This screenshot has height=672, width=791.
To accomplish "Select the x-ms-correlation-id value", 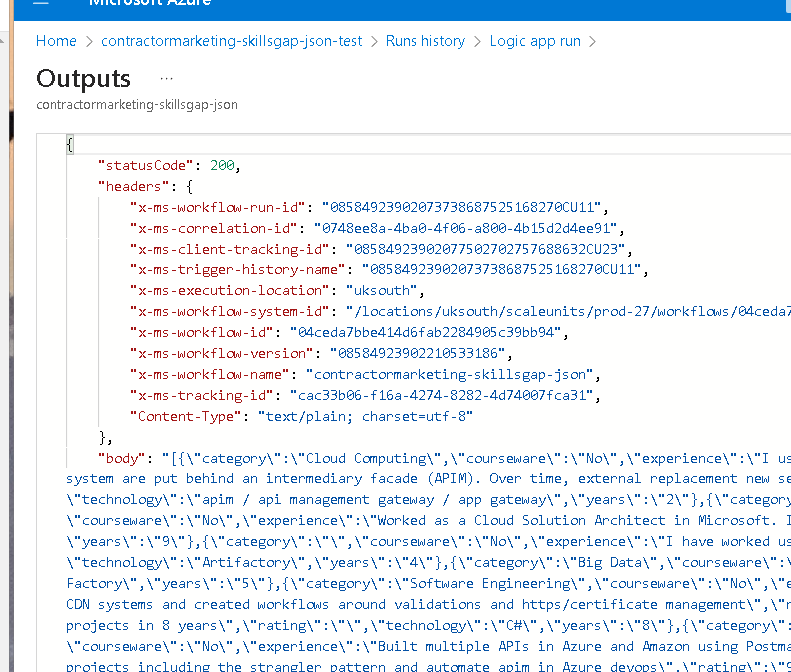I will (466, 229).
